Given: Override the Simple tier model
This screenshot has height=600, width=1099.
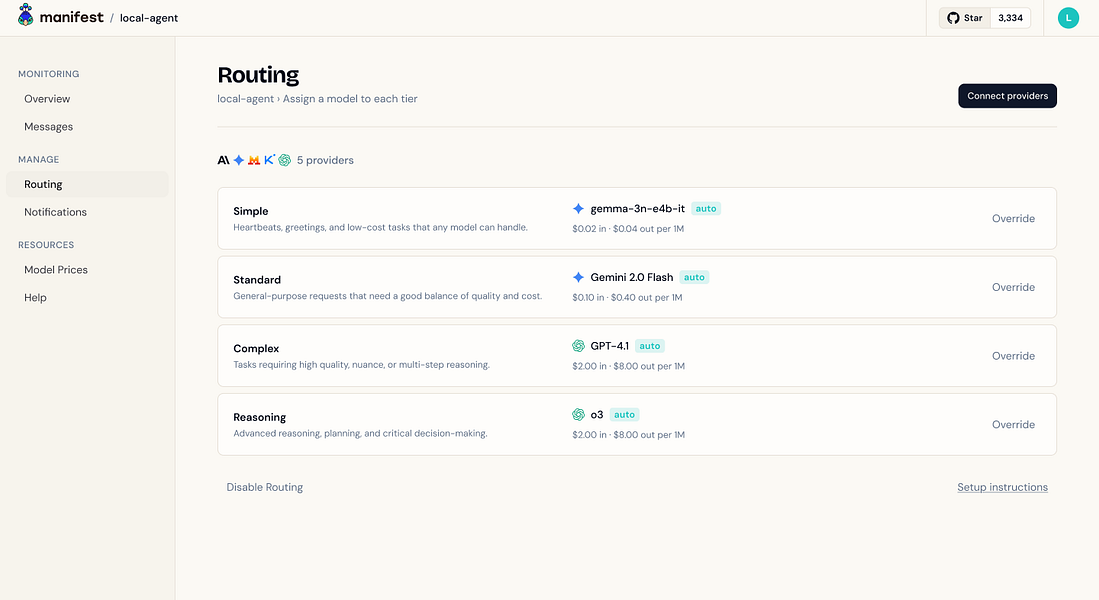Looking at the screenshot, I should click(x=1013, y=219).
